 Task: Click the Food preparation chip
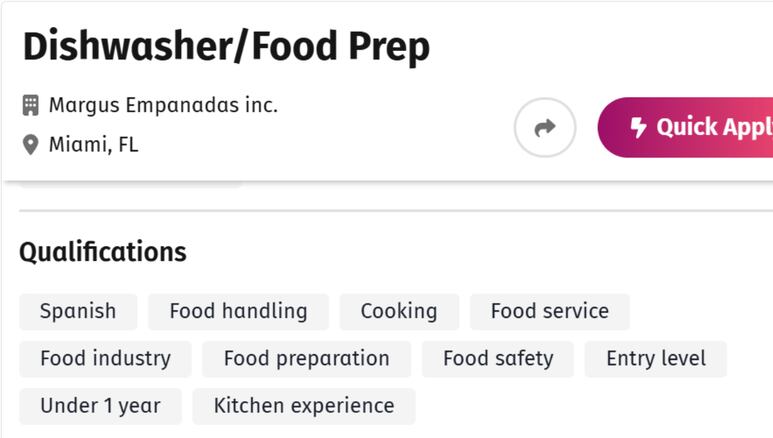click(x=307, y=359)
